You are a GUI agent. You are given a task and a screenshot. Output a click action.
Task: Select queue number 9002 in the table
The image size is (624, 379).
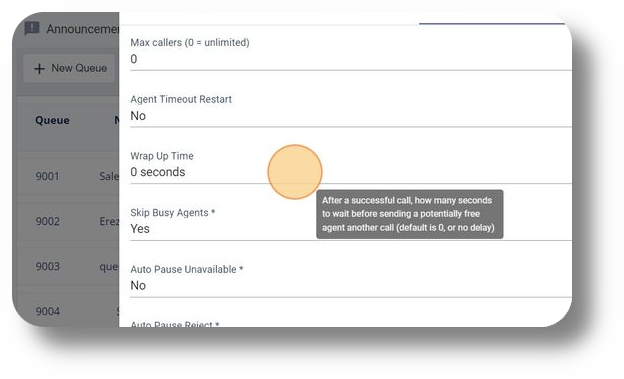[47, 221]
